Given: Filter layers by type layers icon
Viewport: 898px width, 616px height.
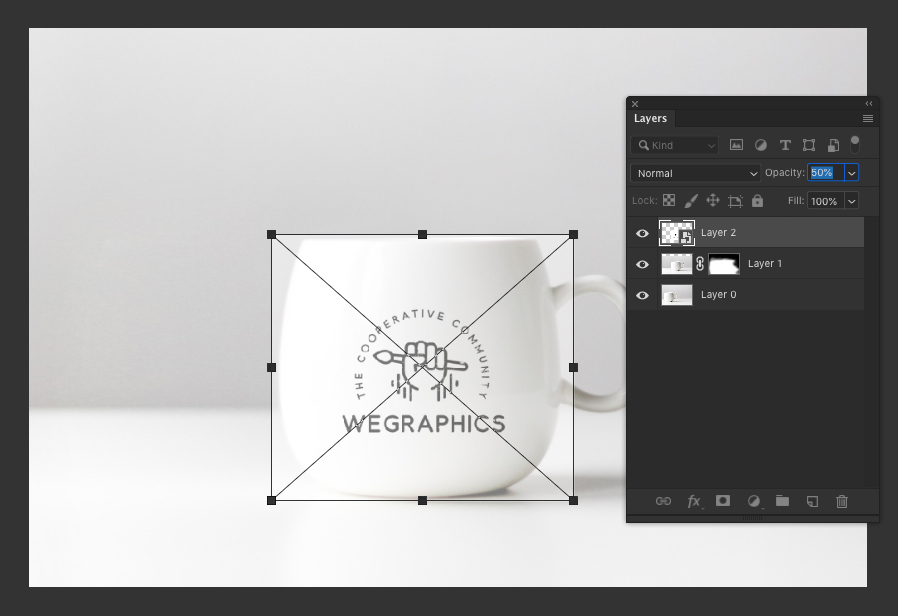Looking at the screenshot, I should pos(785,145).
